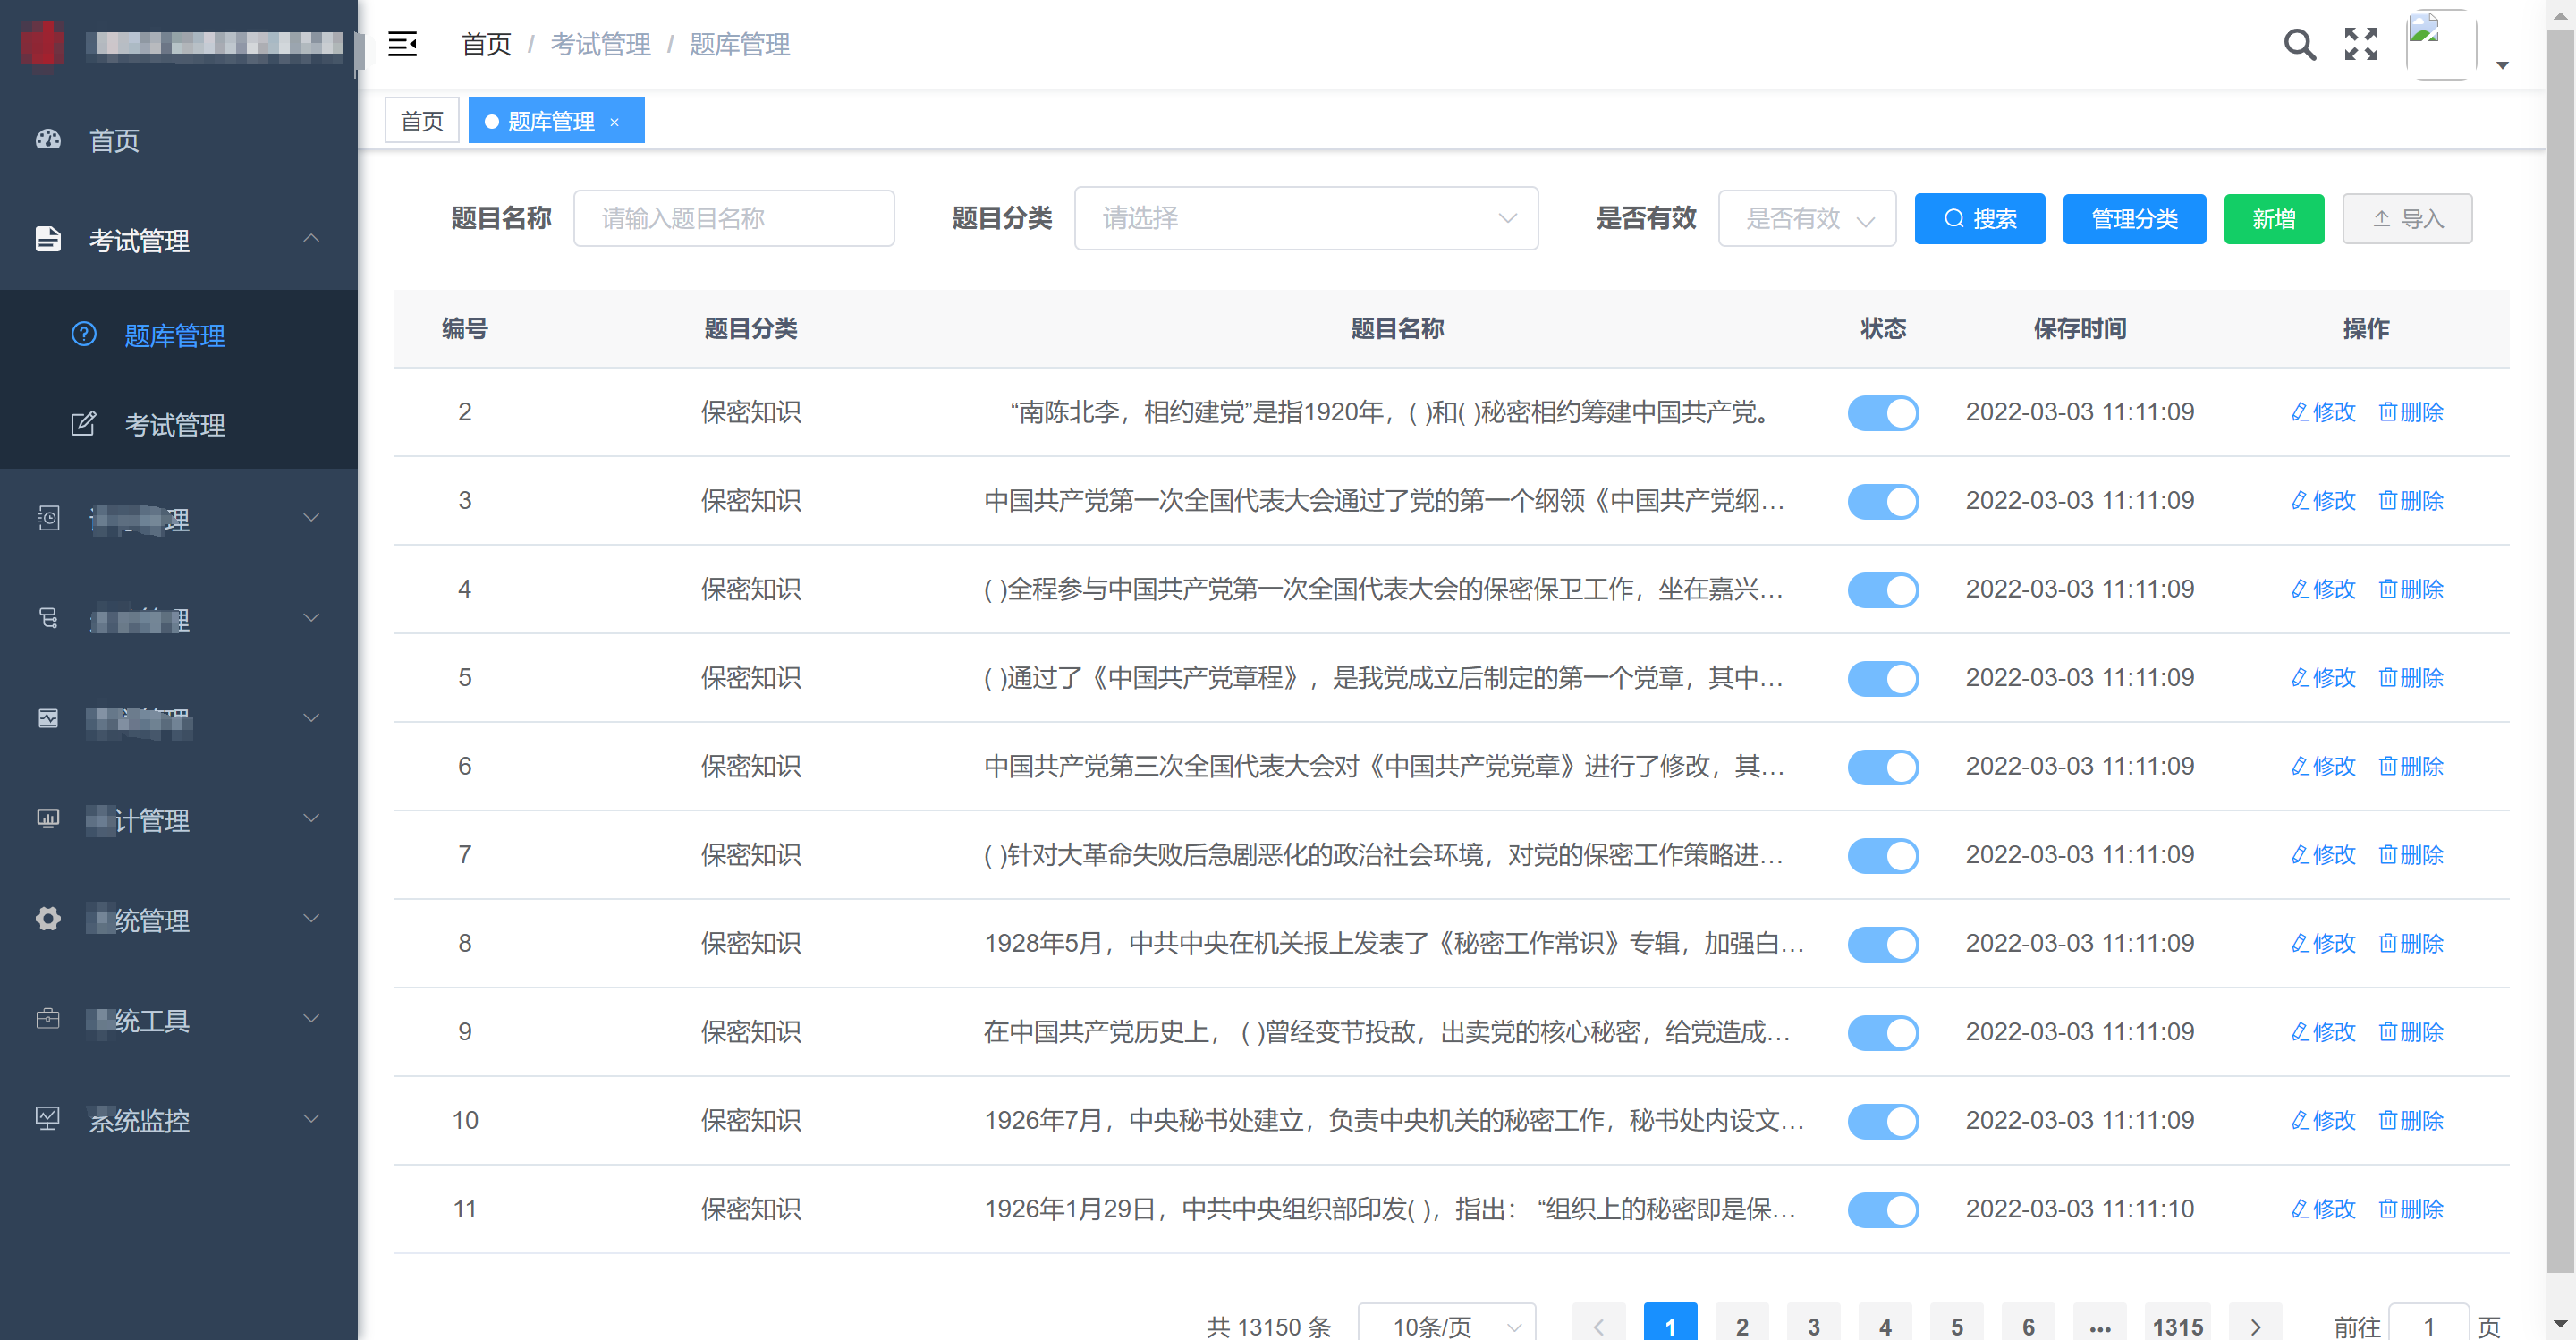
Task: Open 题库管理 in sidebar
Action: pos(178,334)
